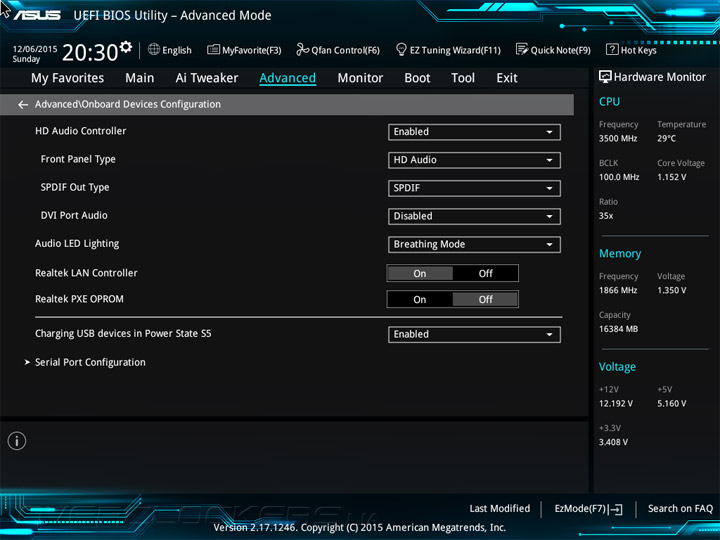Select the Audio LED Lighting label

point(77,244)
